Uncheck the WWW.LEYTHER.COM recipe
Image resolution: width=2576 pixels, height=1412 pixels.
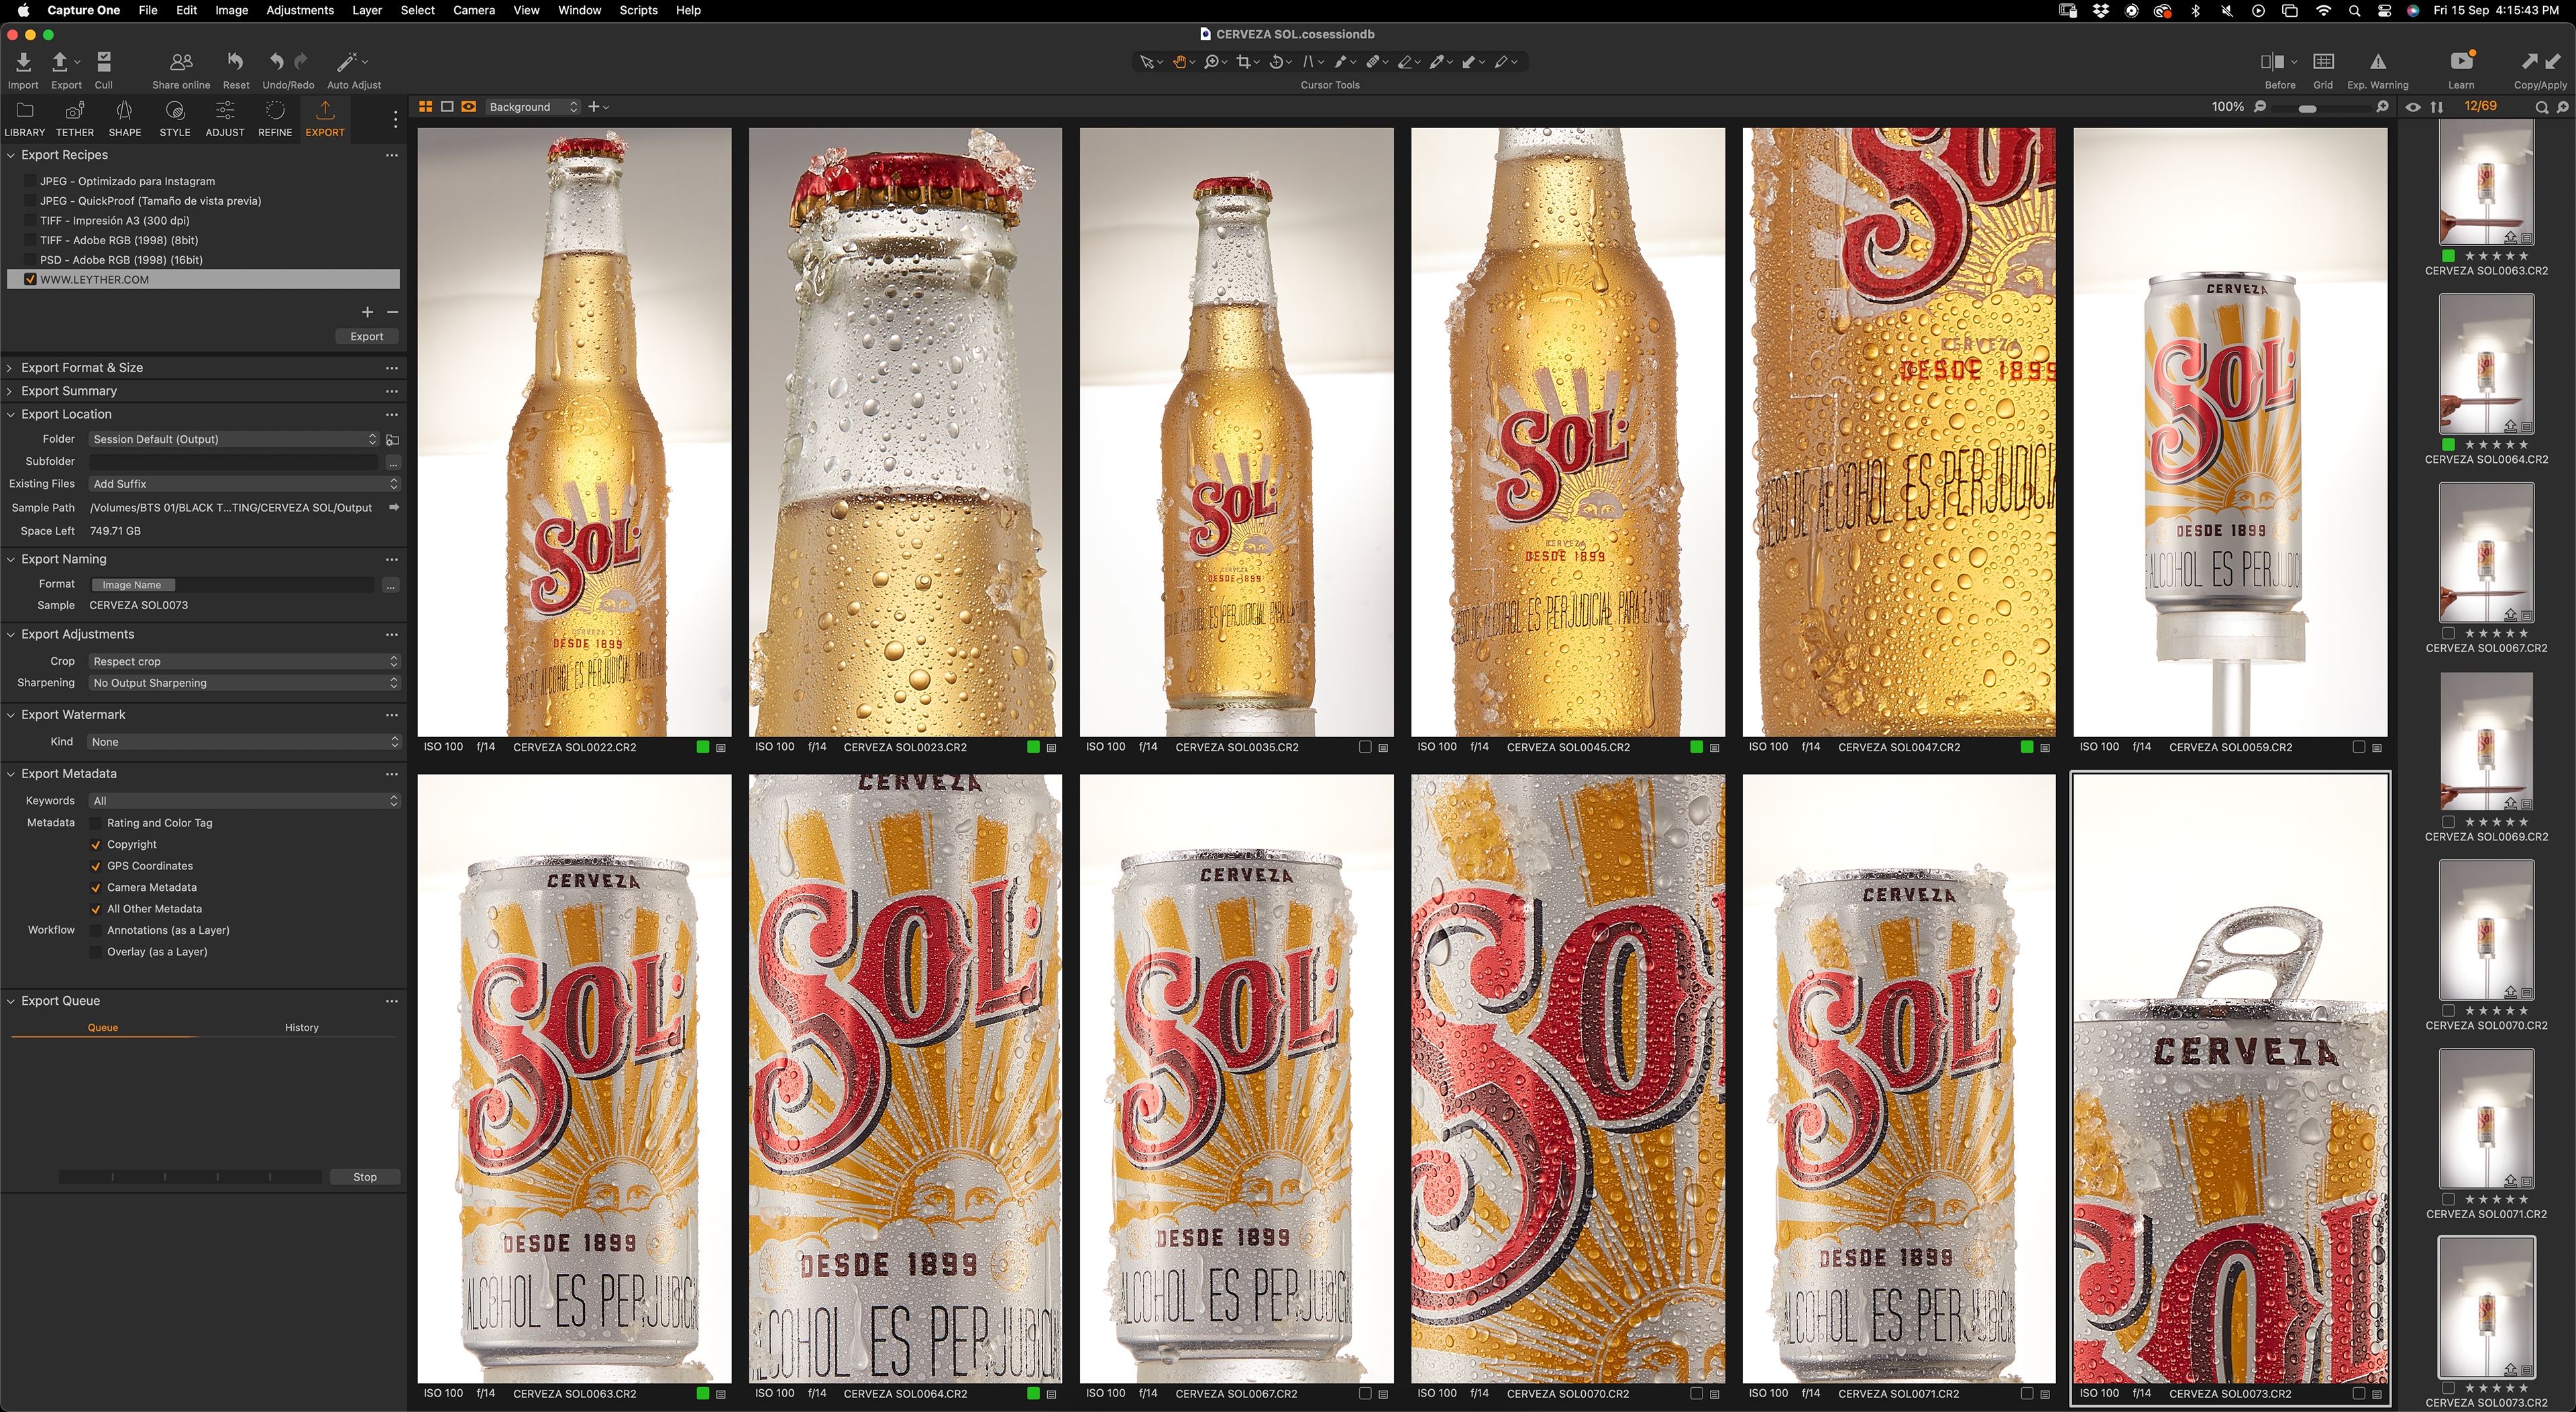[x=30, y=280]
